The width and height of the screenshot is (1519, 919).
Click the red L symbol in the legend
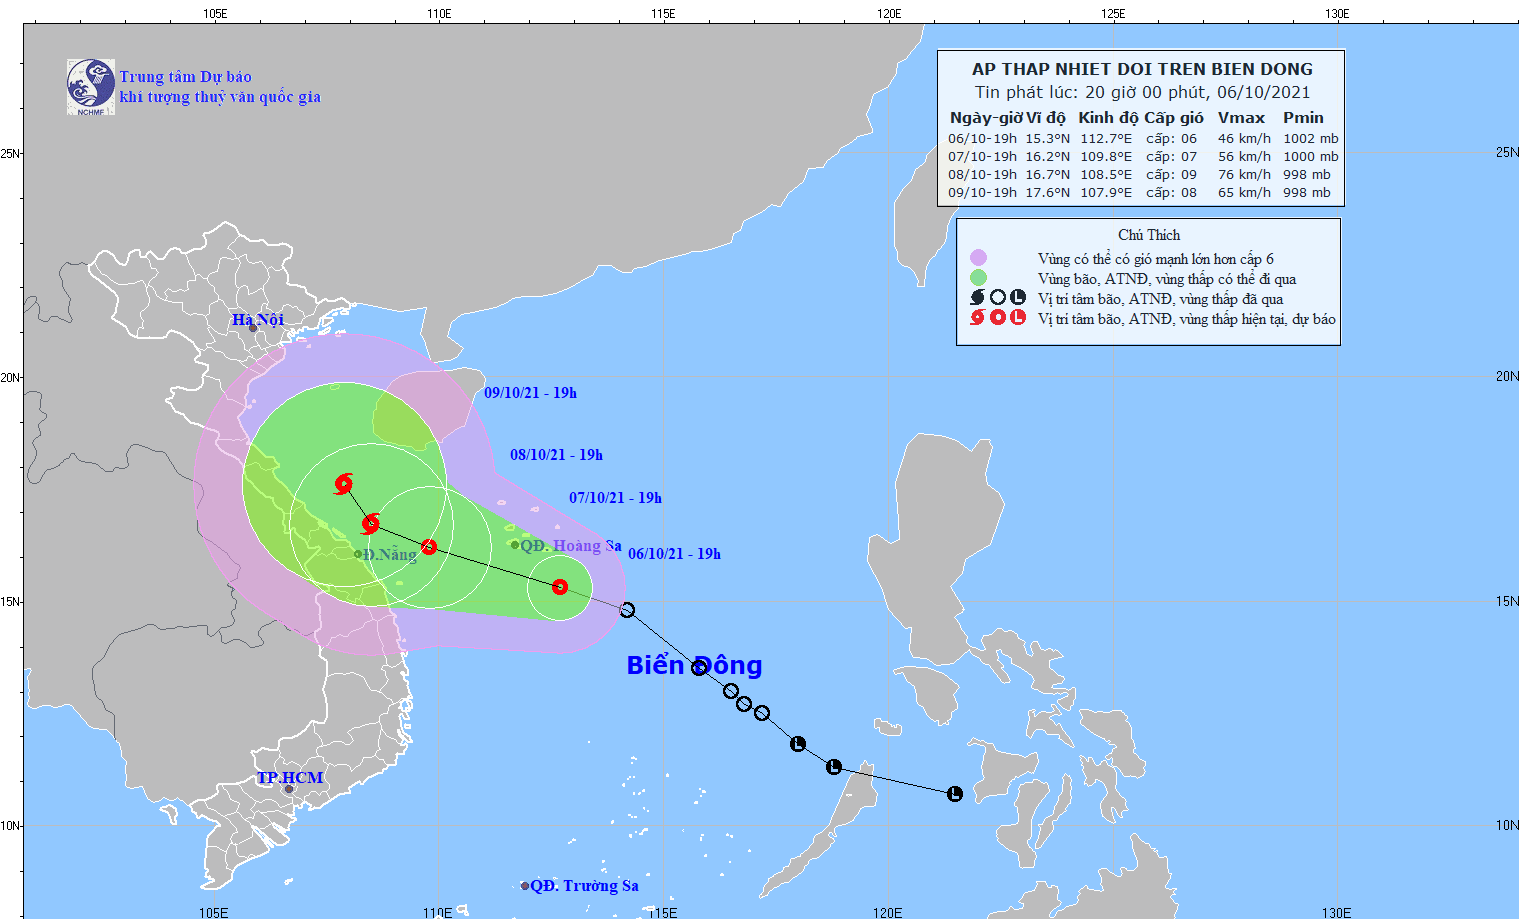[1018, 317]
